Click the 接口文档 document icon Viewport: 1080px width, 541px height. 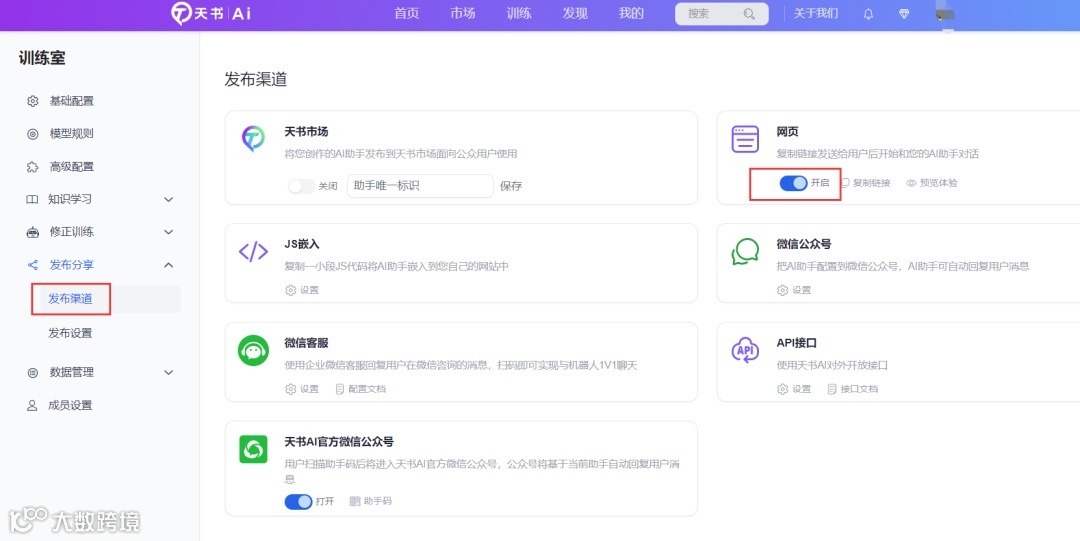(x=831, y=389)
